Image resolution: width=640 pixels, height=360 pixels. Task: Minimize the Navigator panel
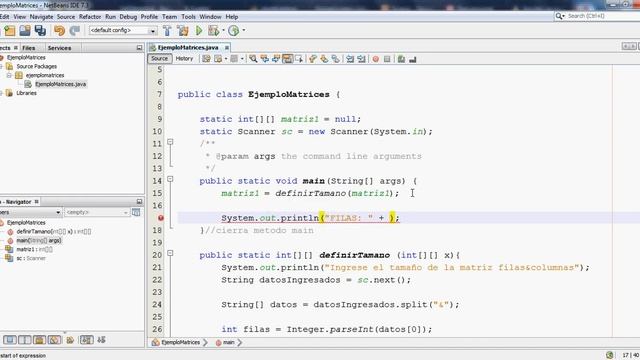click(139, 202)
